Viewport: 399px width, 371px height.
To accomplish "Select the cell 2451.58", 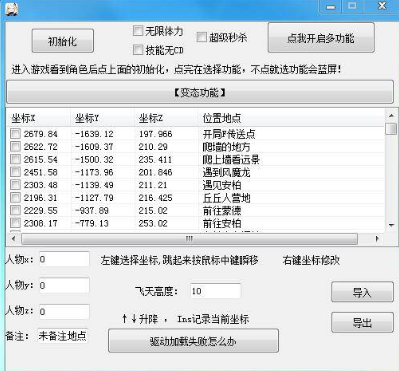I will point(41,172).
